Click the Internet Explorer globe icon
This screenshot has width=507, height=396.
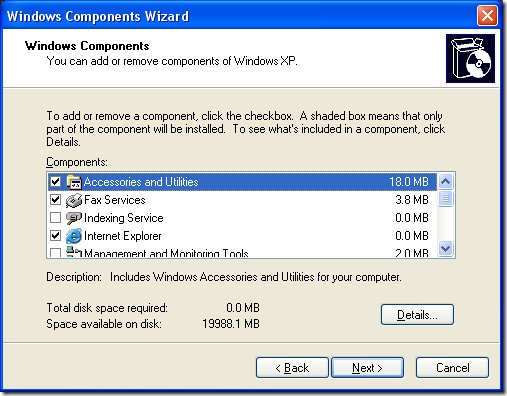click(74, 236)
